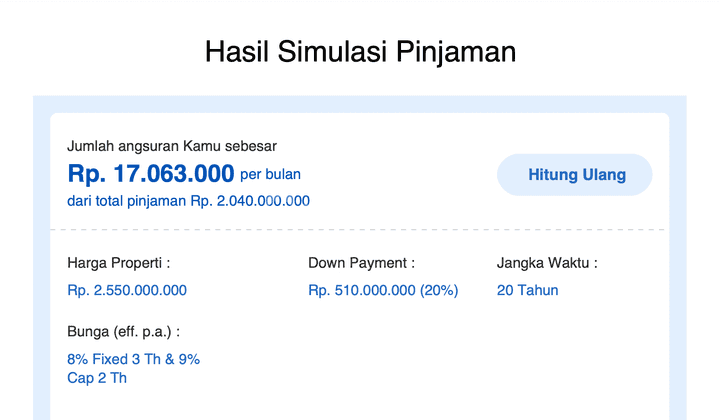Image resolution: width=720 pixels, height=420 pixels.
Task: Select the Rp. 2.550.000.000 property price
Action: point(127,290)
